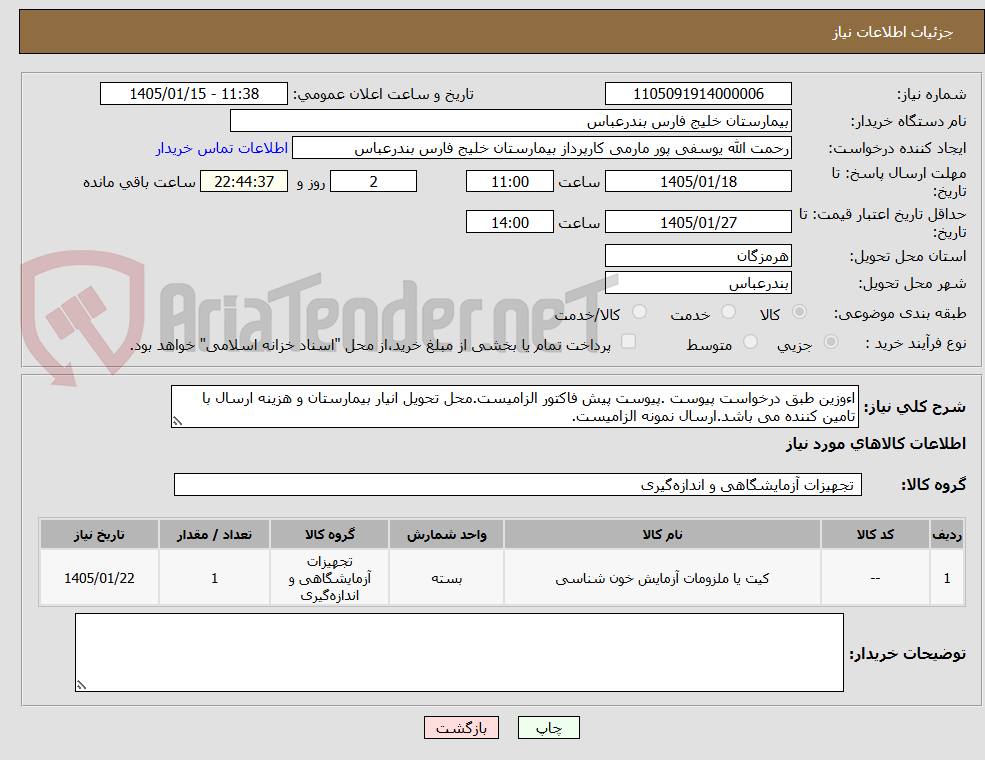Viewport: 985px width, 760px height.
Task: Click the province field هرمزگان
Action: click(698, 256)
